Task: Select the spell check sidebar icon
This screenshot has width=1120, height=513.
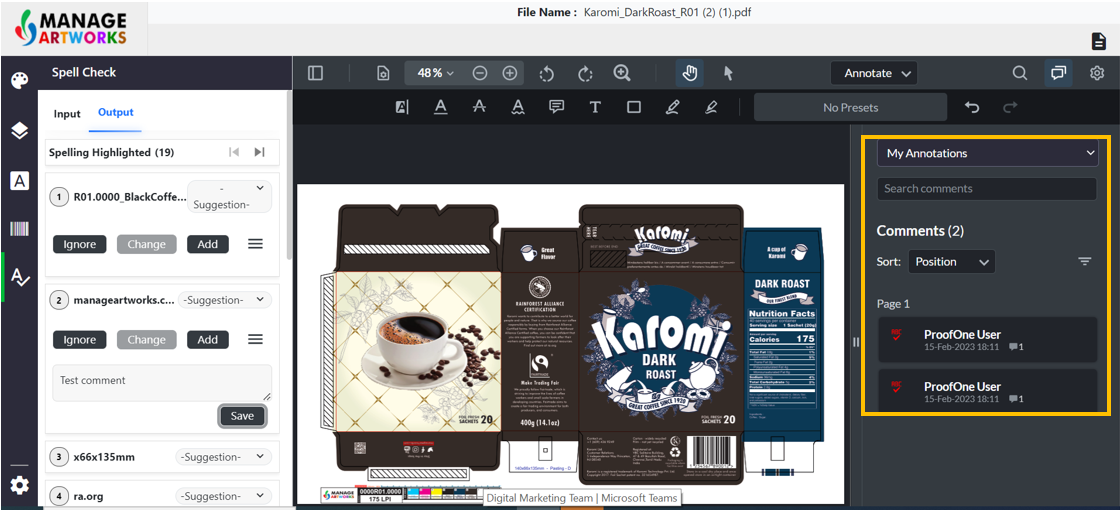Action: pos(19,277)
